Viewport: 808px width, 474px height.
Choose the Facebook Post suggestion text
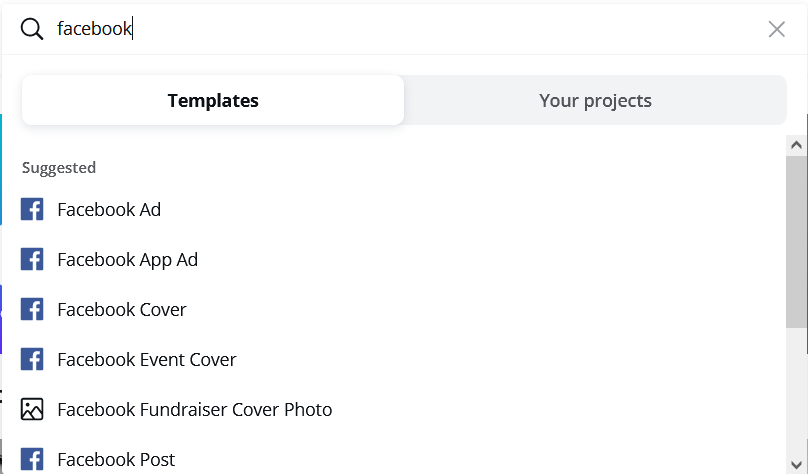[116, 459]
